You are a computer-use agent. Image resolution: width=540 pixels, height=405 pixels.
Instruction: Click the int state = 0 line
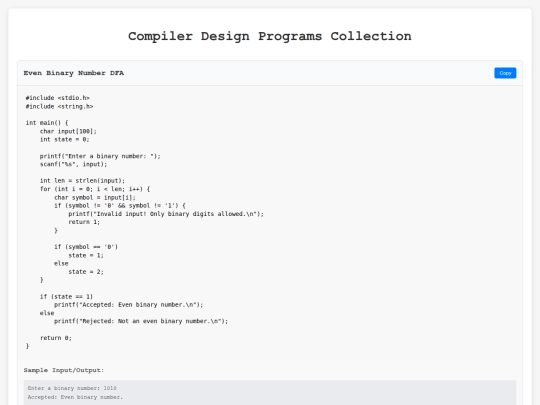pyautogui.click(x=64, y=139)
